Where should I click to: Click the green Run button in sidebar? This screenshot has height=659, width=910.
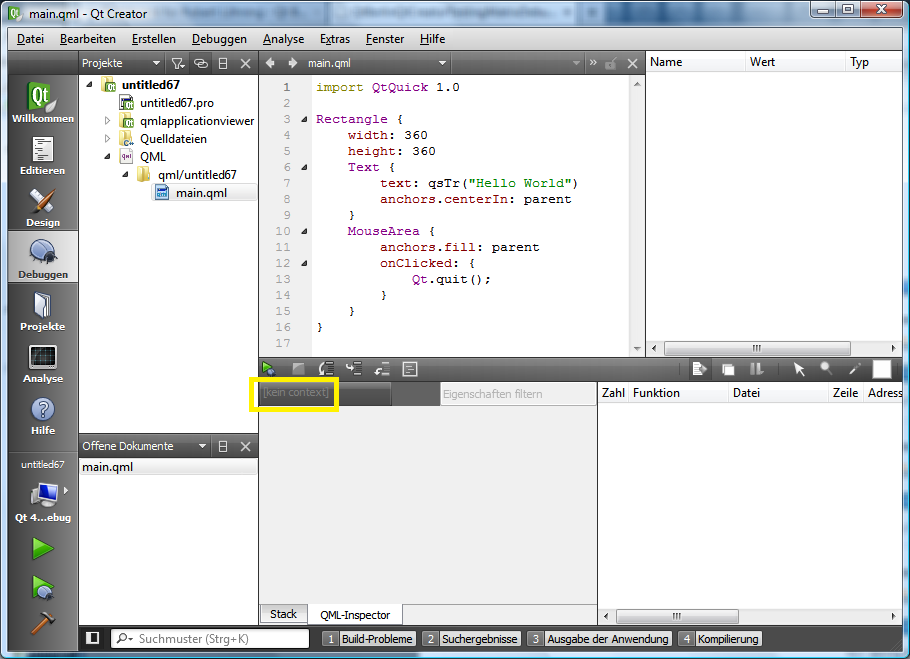42,548
